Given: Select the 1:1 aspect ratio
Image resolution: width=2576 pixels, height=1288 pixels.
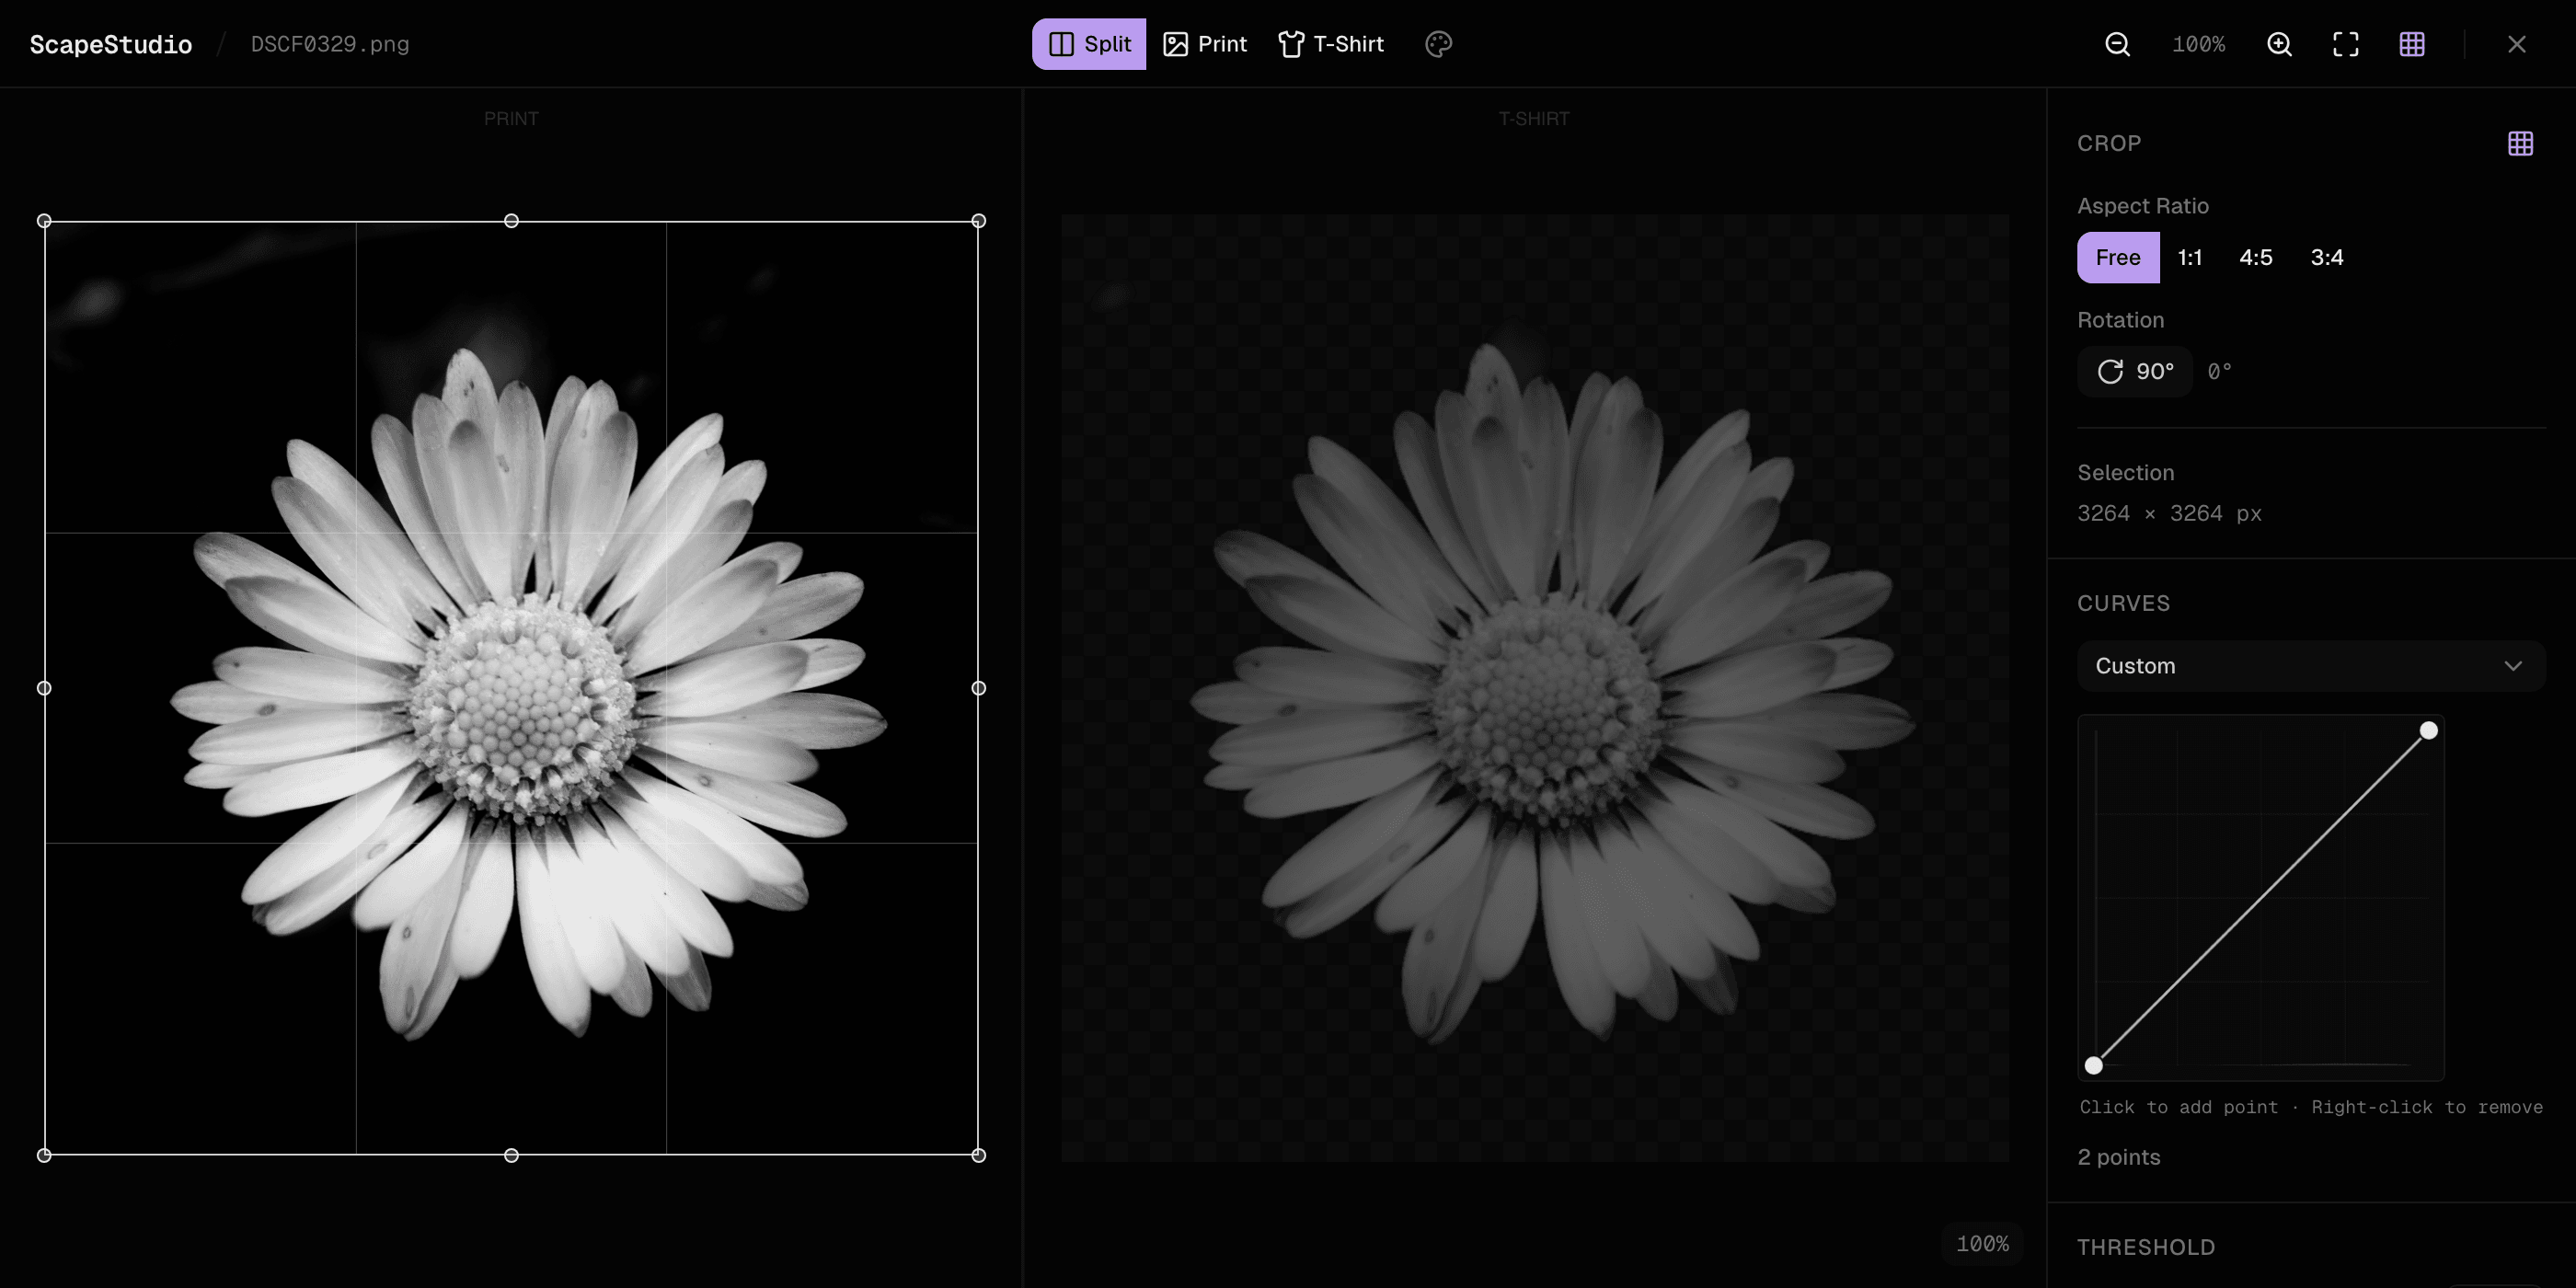Looking at the screenshot, I should (2189, 257).
